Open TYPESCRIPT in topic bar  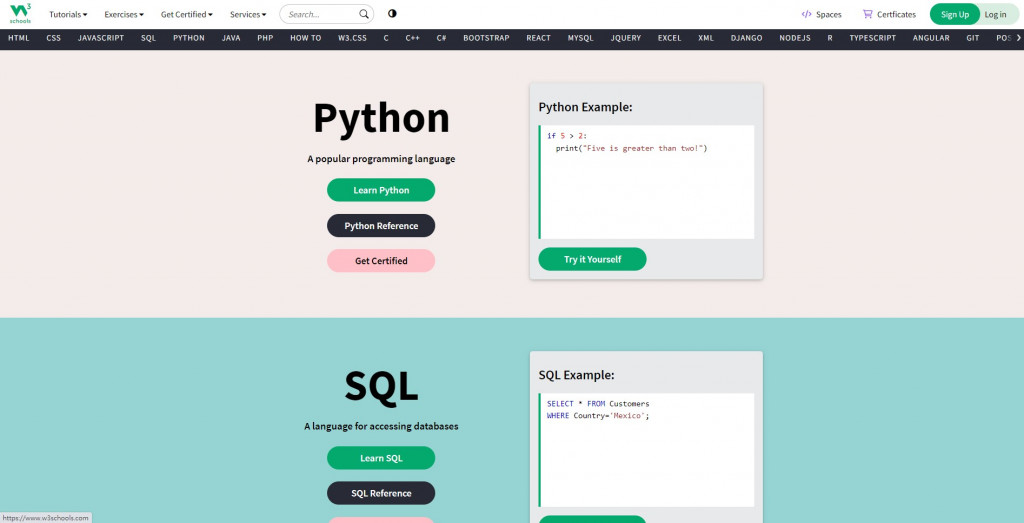[x=873, y=38]
